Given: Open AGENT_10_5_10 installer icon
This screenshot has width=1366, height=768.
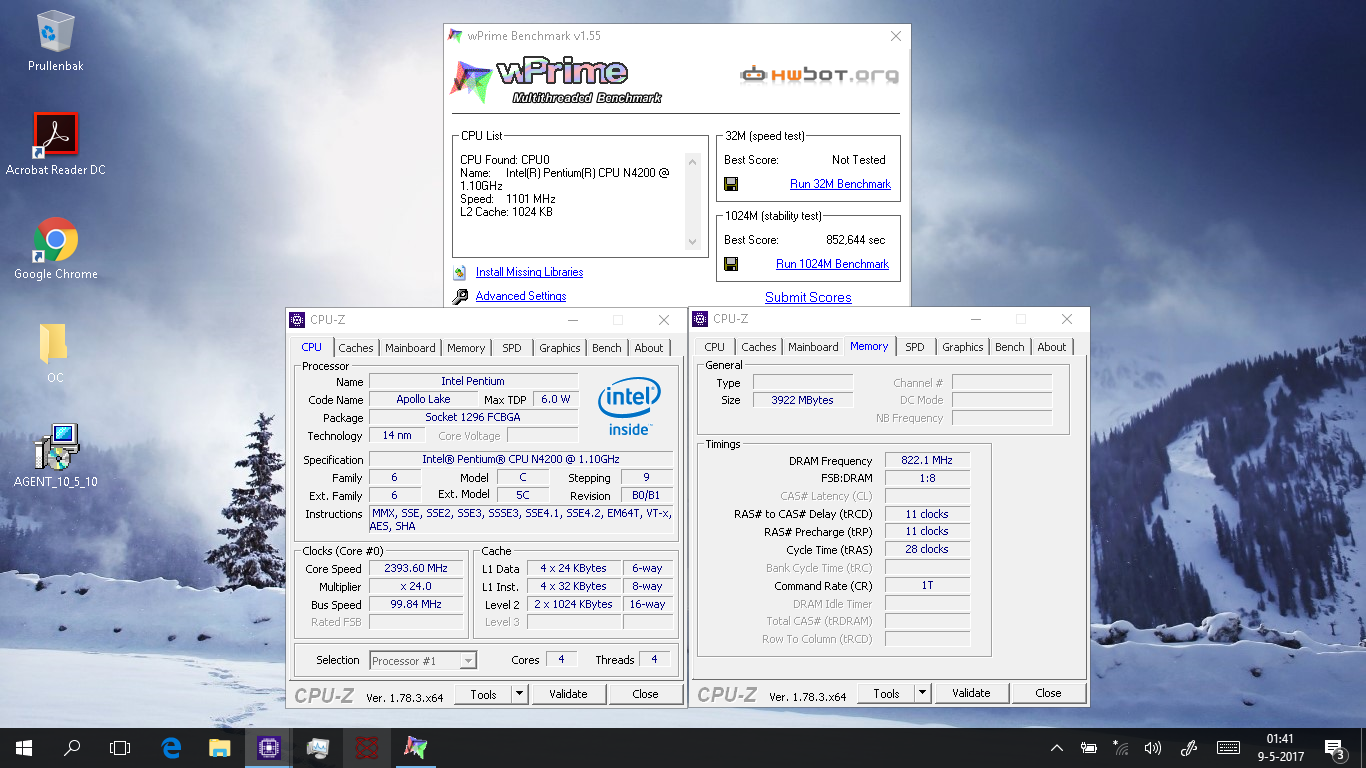Looking at the screenshot, I should [x=55, y=455].
